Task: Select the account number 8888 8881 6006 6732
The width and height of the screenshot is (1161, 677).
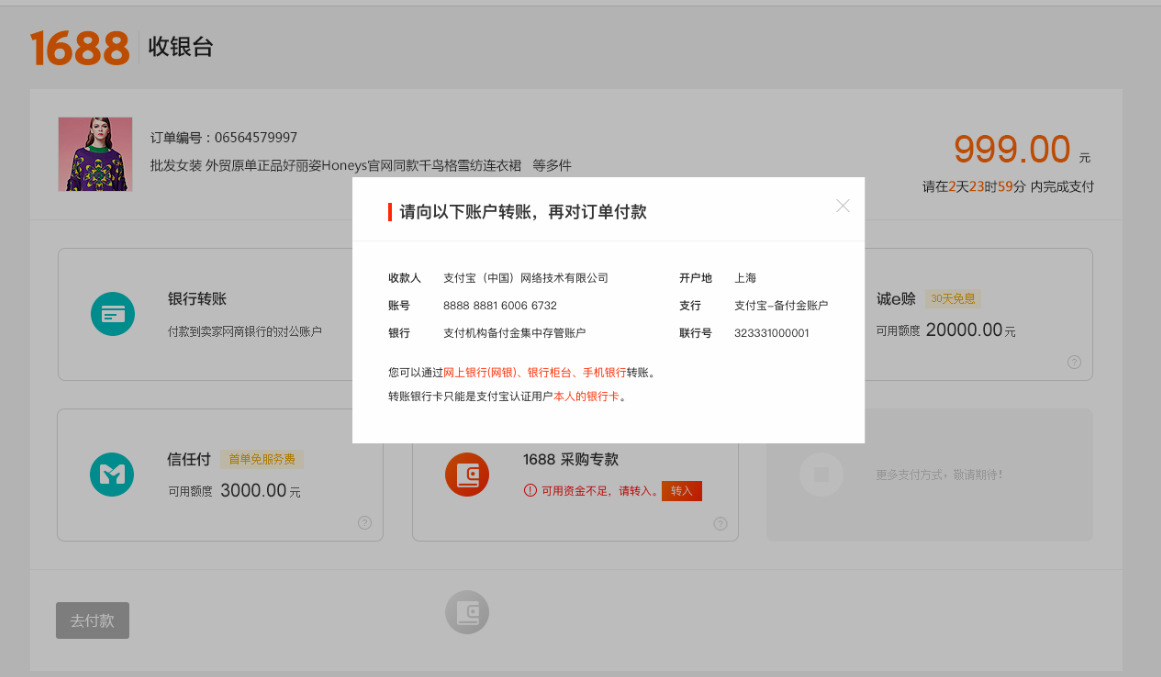Action: (500, 305)
